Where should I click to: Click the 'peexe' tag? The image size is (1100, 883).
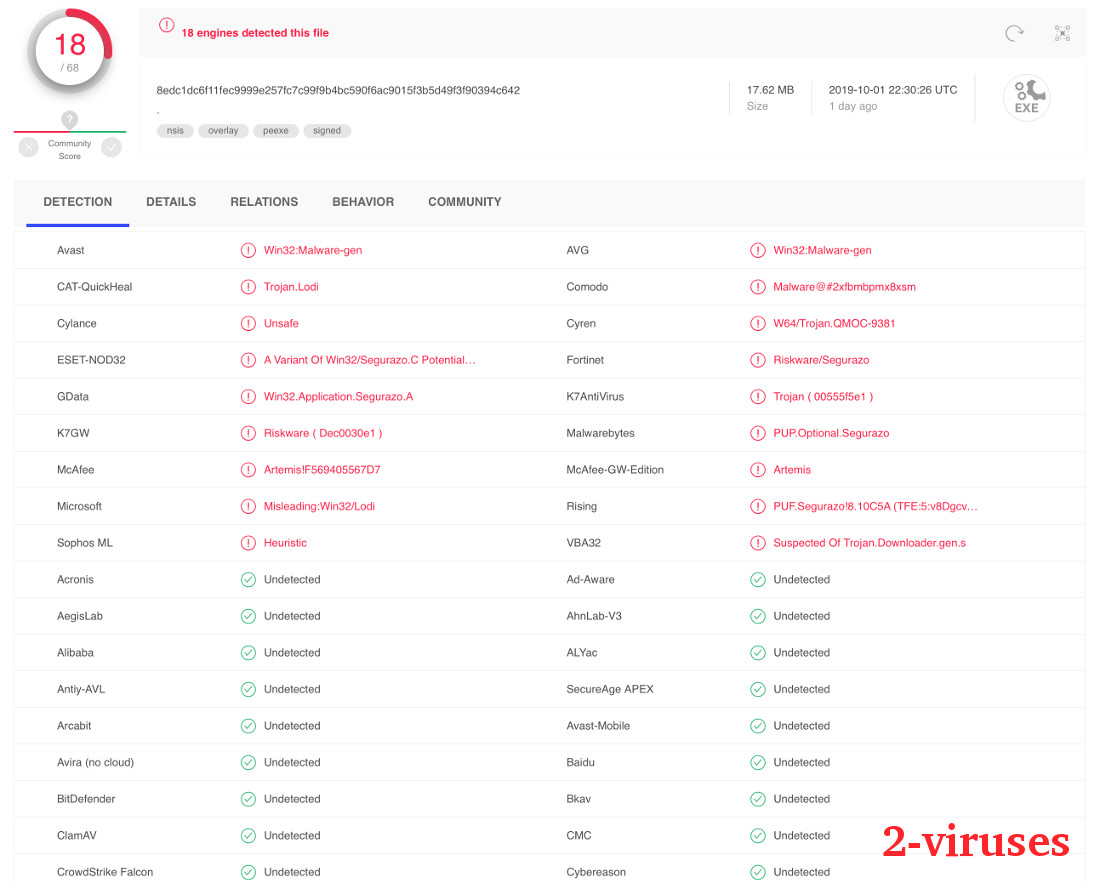coord(276,130)
